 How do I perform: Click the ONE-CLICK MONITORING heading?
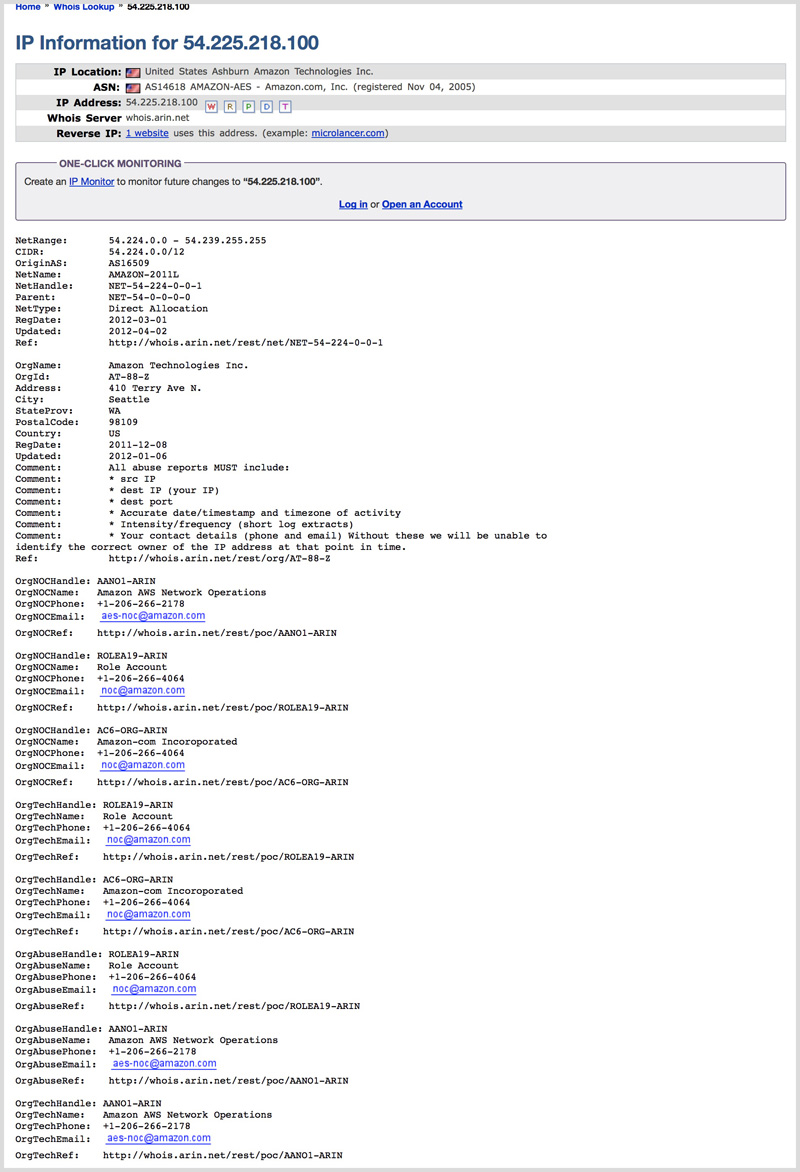click(x=120, y=164)
